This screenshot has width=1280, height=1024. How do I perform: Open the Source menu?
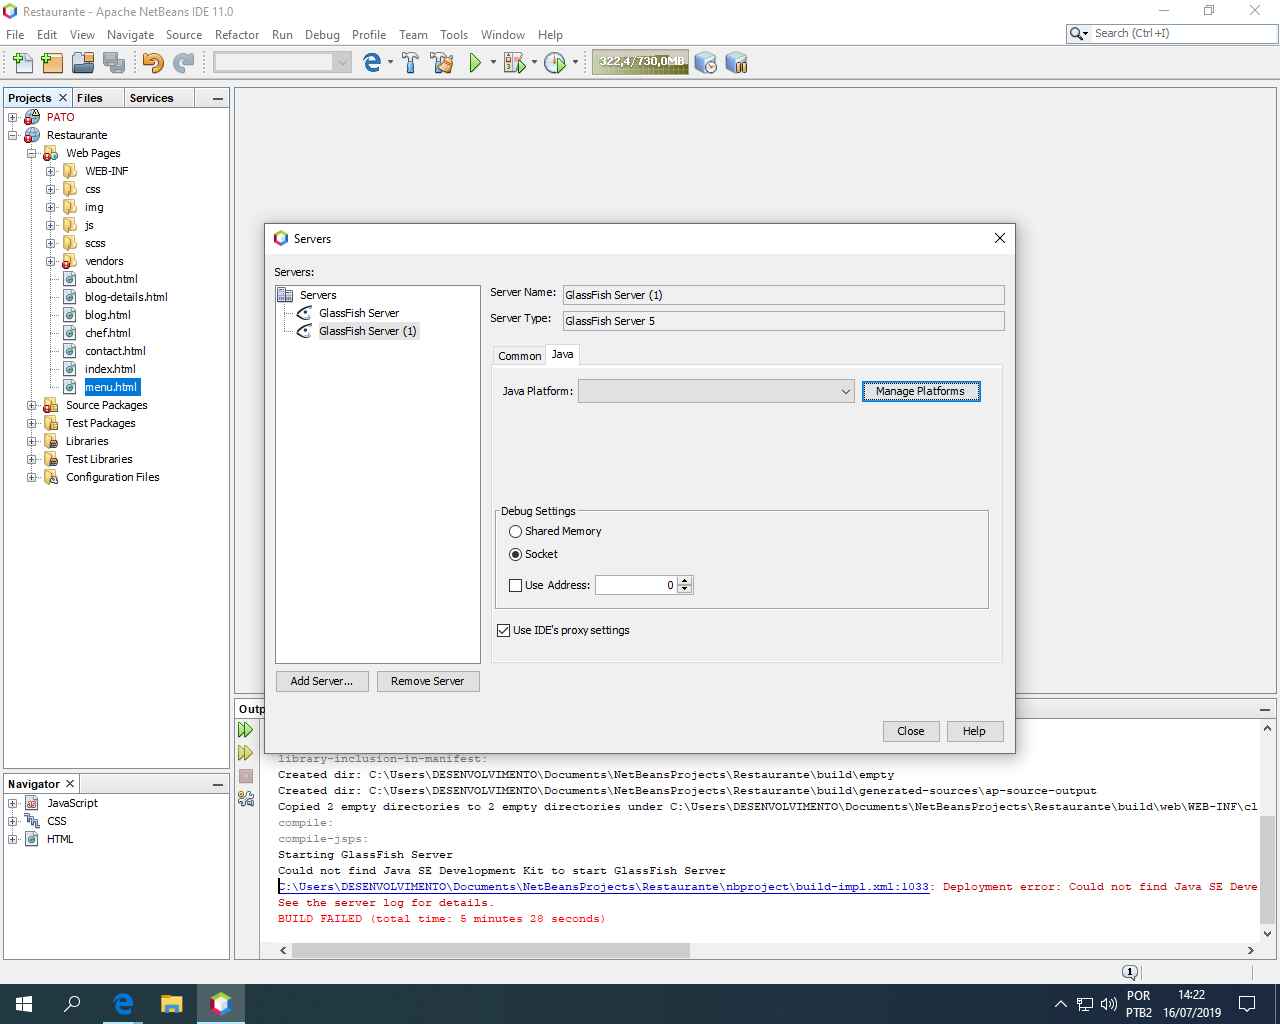(184, 35)
